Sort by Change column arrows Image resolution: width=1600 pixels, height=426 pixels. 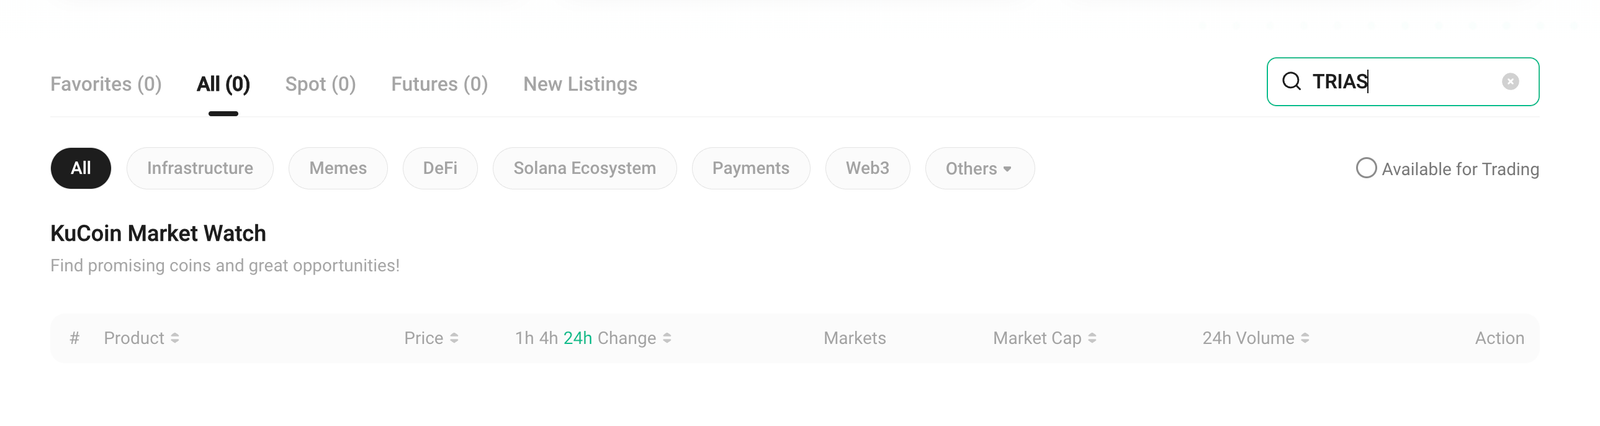coord(667,338)
